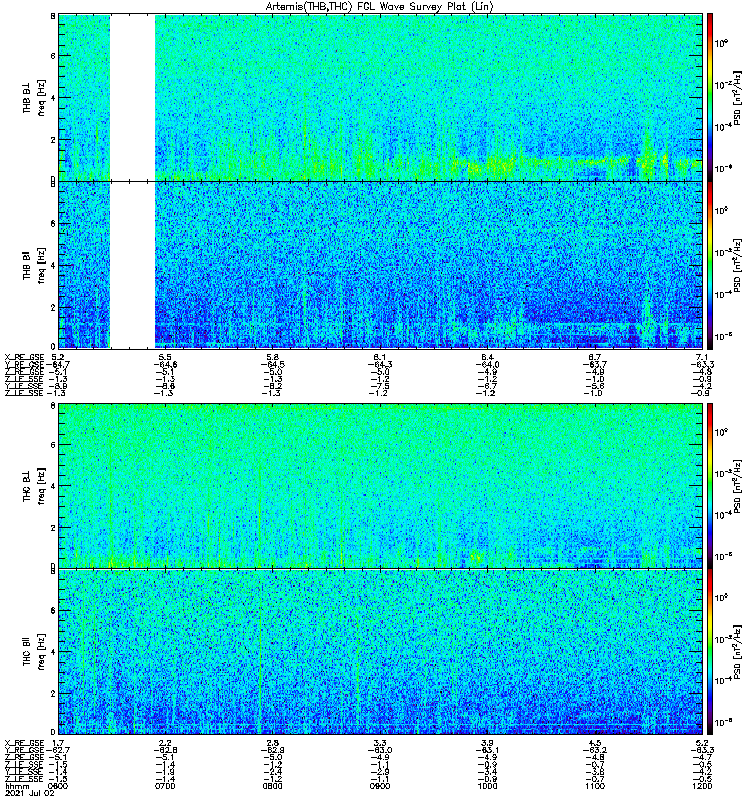
Task: Click the white data gap in THB B⊥ spectrogram
Action: (x=133, y=97)
